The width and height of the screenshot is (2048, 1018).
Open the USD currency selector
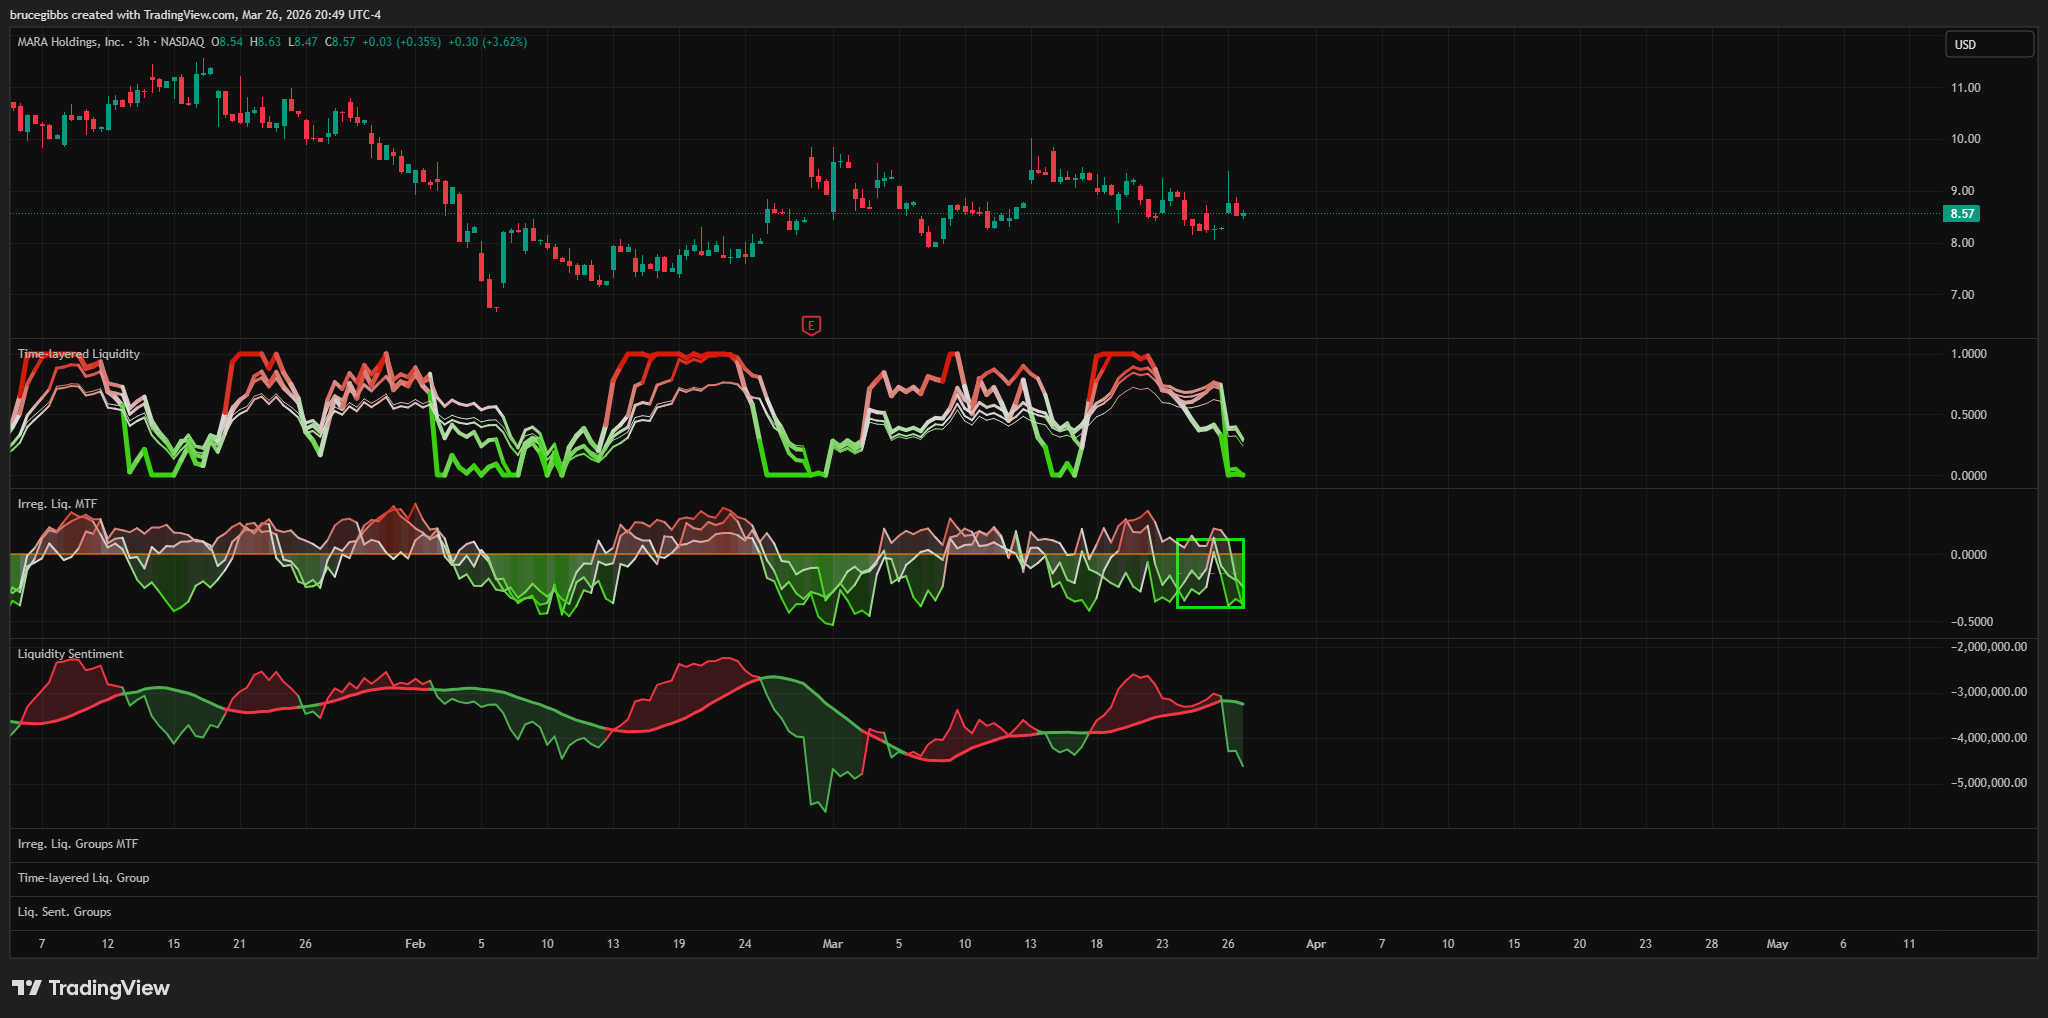[x=1988, y=44]
